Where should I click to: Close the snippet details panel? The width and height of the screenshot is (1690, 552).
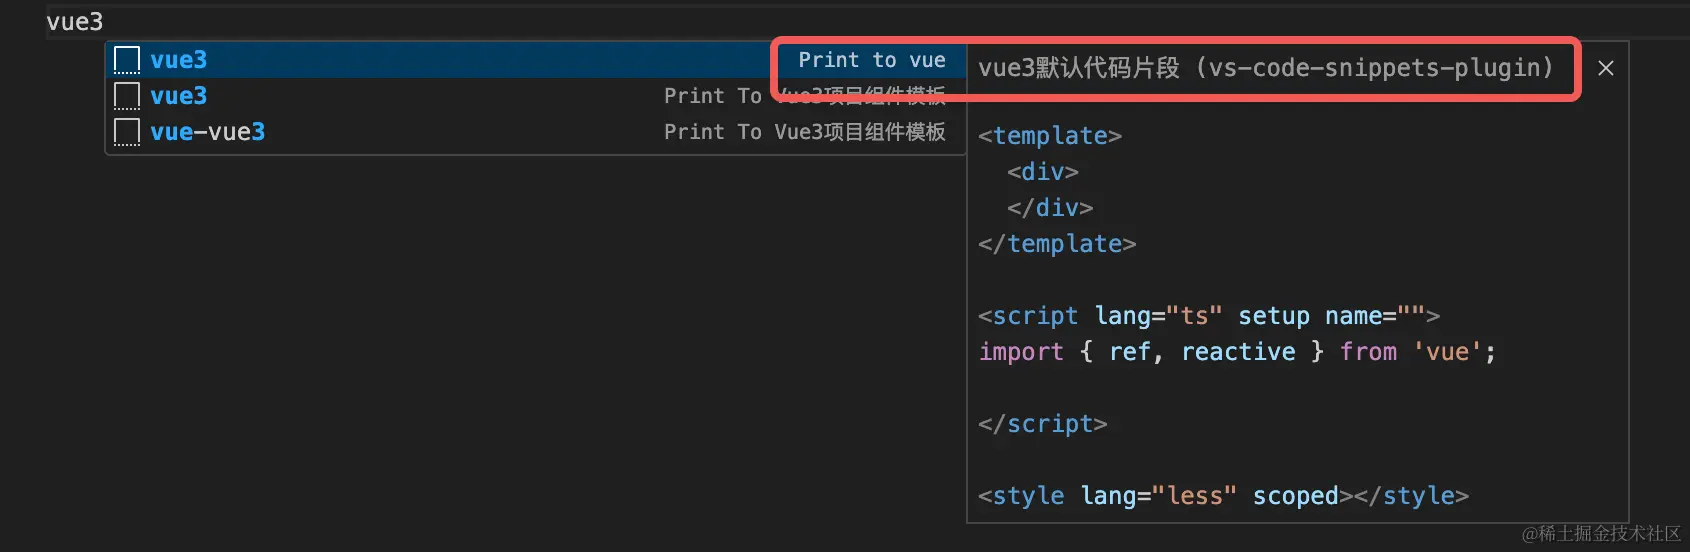click(1606, 68)
